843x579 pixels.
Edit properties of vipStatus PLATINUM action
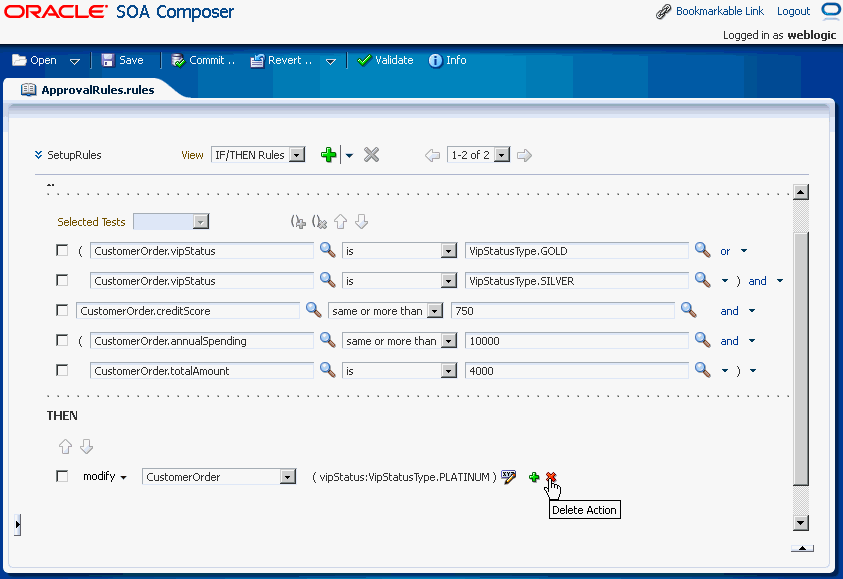tap(508, 476)
